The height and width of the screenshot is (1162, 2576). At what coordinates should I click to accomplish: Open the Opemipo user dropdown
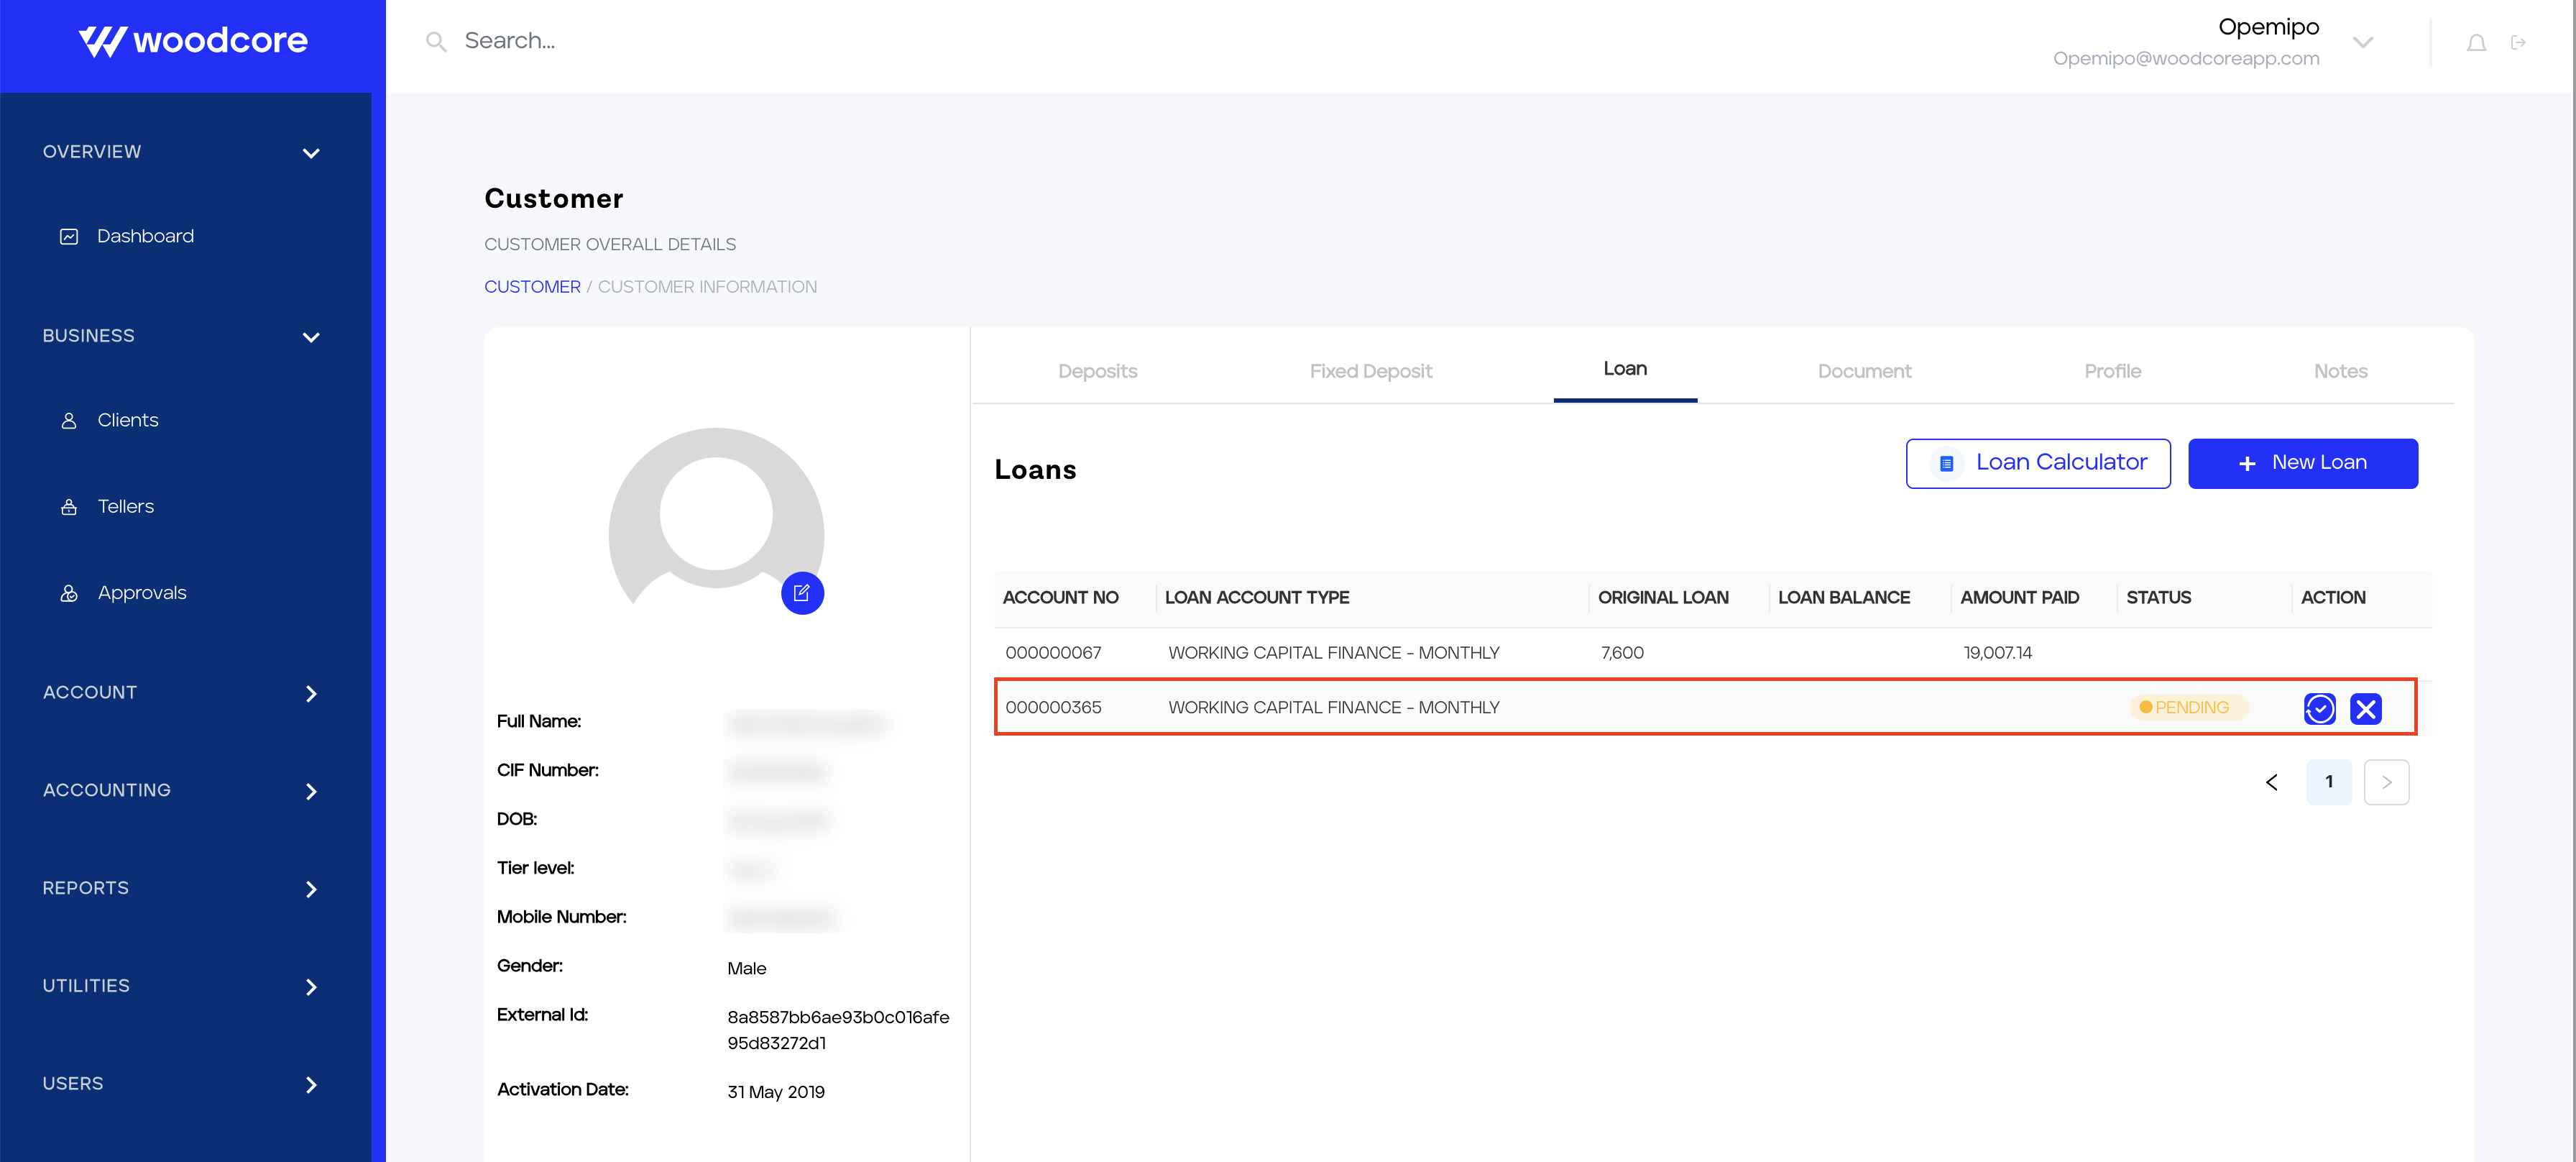tap(2362, 42)
